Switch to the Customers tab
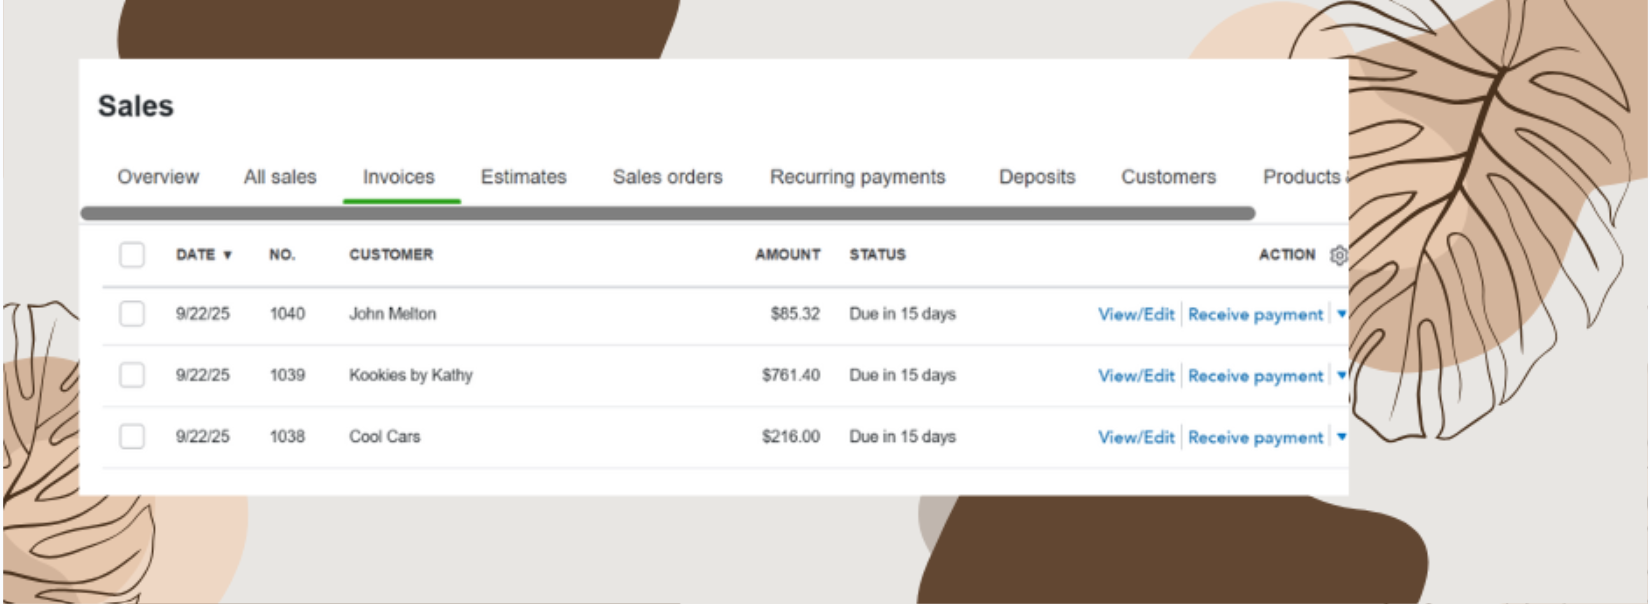Image resolution: width=1650 pixels, height=604 pixels. click(x=1168, y=177)
